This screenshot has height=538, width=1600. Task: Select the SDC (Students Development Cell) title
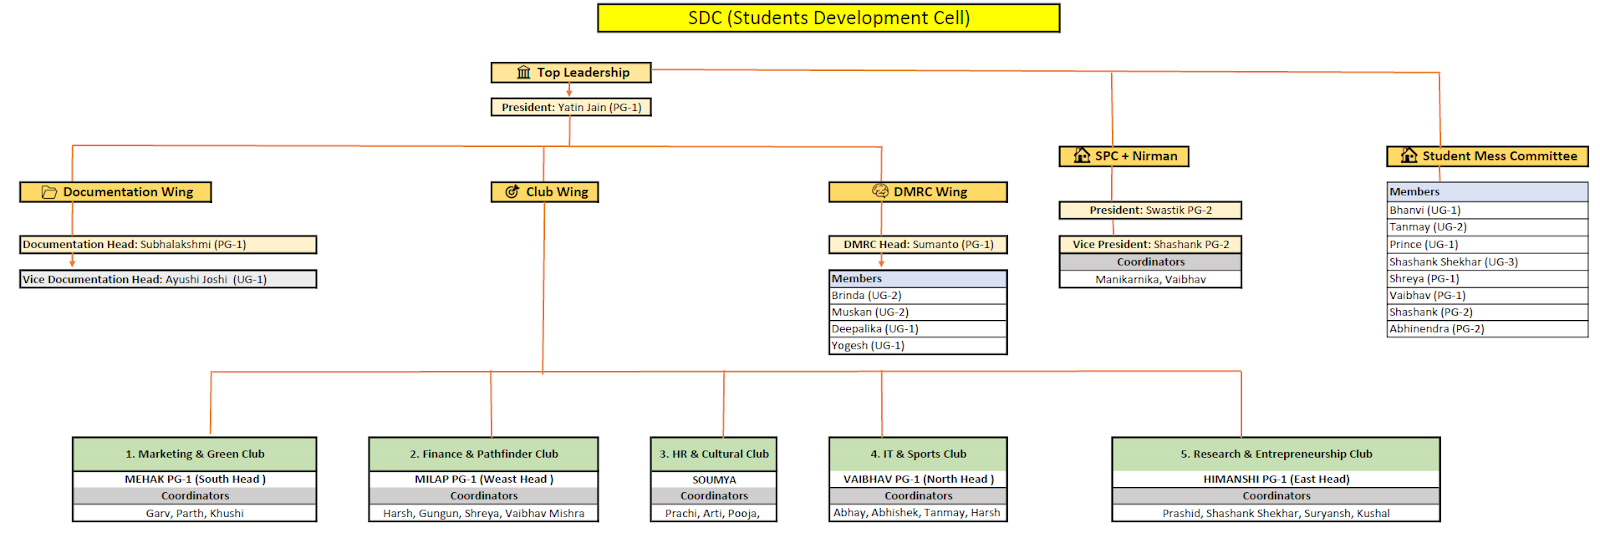click(x=828, y=18)
